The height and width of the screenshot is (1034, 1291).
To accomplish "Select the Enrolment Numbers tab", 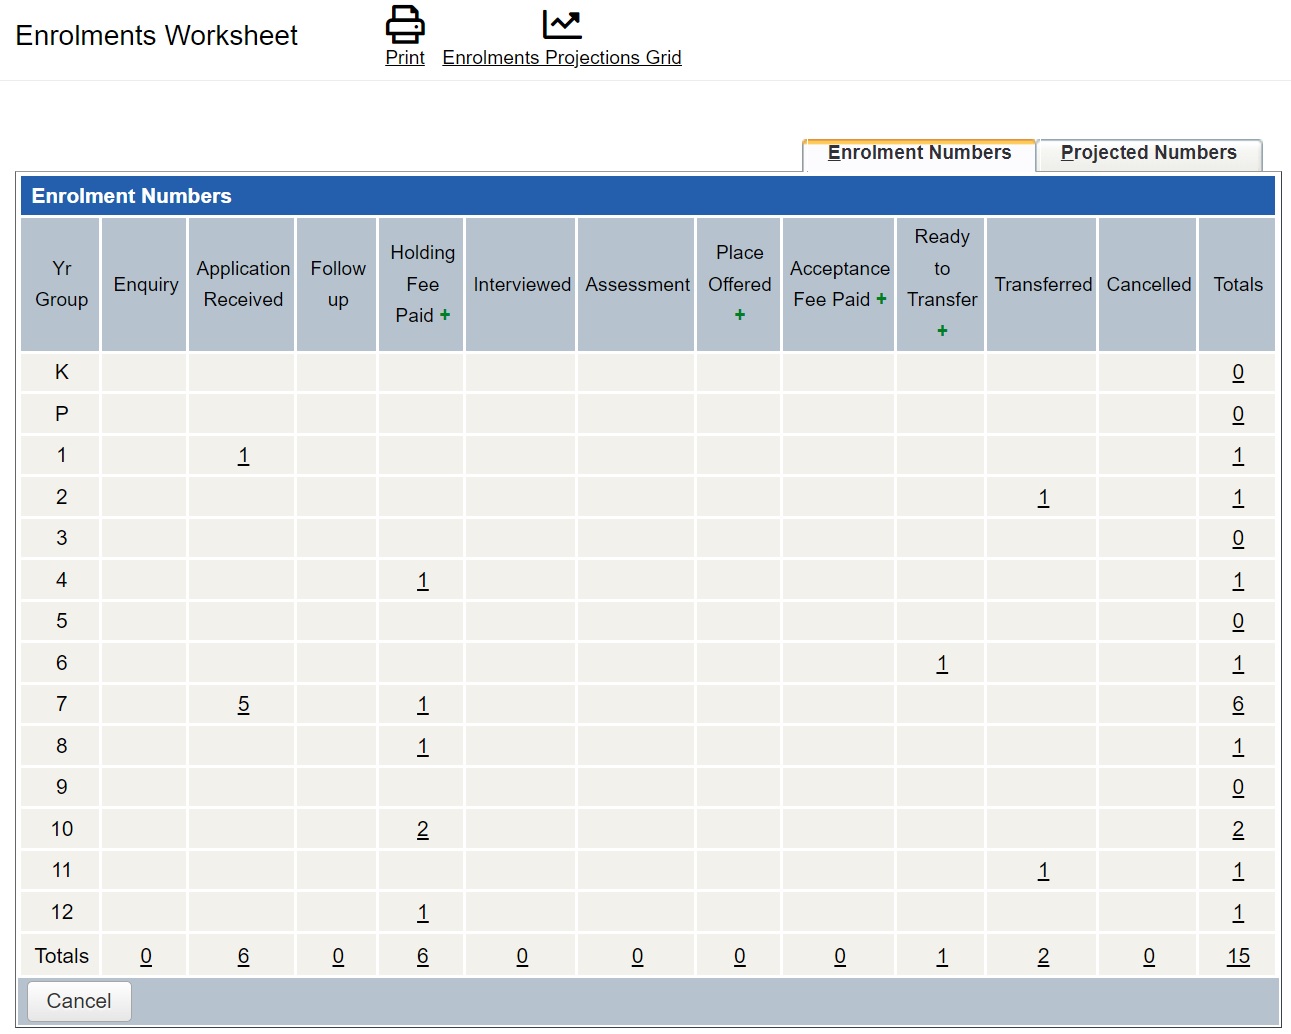I will [918, 153].
